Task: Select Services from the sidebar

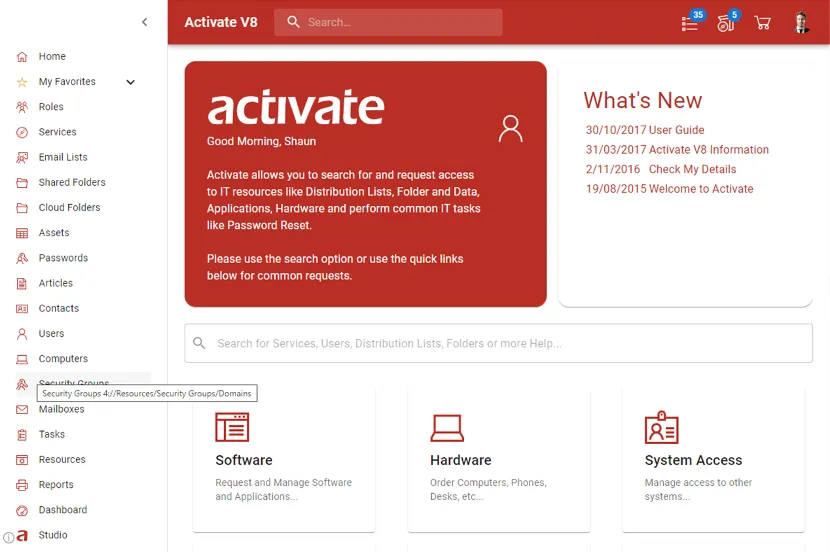Action: [x=57, y=132]
